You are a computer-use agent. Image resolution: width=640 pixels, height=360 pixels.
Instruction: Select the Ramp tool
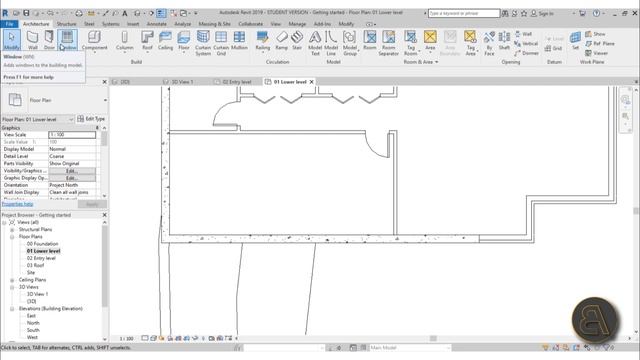[282, 40]
